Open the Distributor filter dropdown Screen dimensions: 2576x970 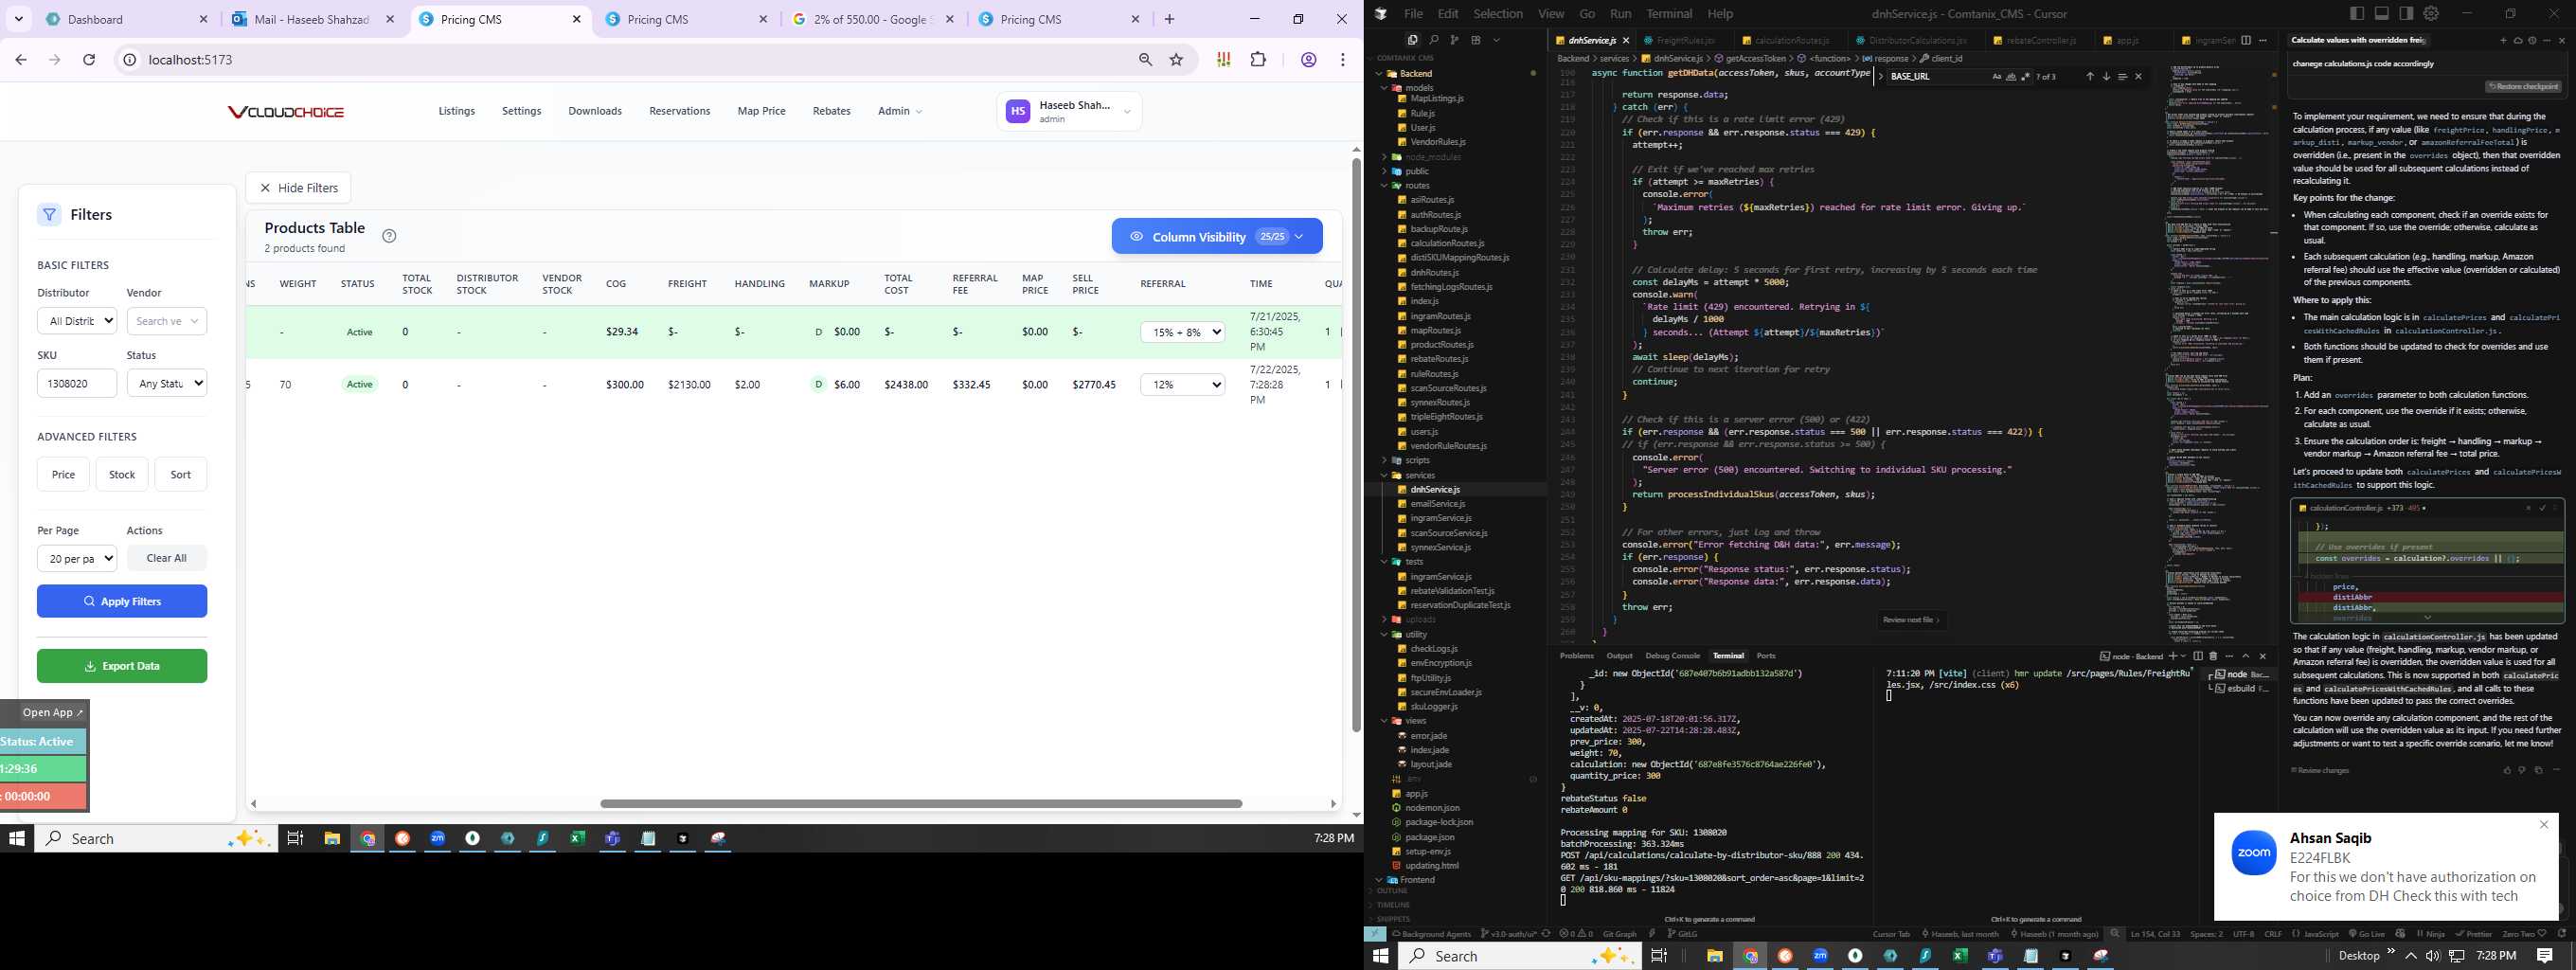pos(77,321)
